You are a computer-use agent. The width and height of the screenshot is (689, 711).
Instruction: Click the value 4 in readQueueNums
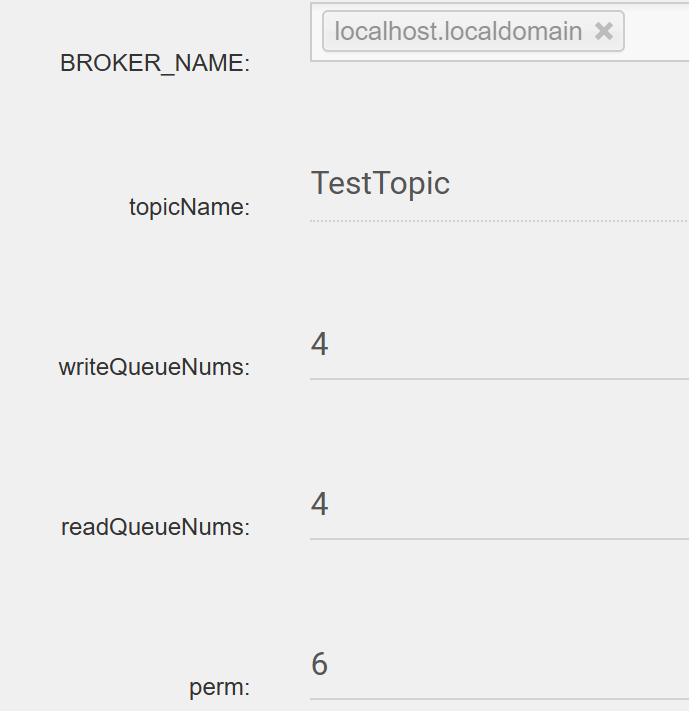pyautogui.click(x=320, y=504)
